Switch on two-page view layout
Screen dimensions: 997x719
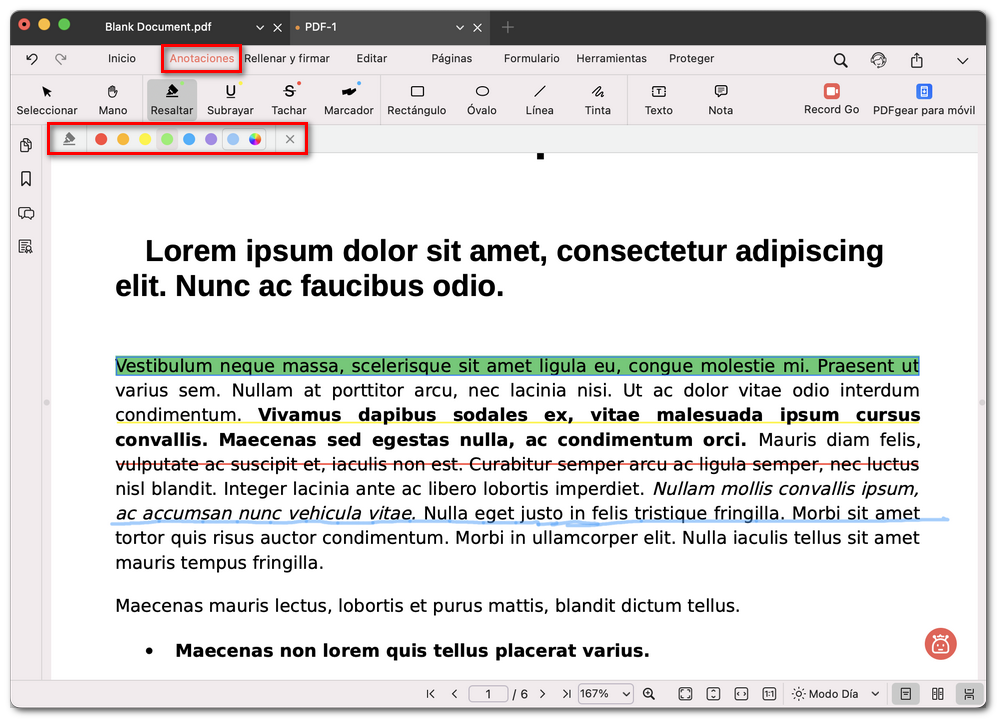(x=936, y=693)
